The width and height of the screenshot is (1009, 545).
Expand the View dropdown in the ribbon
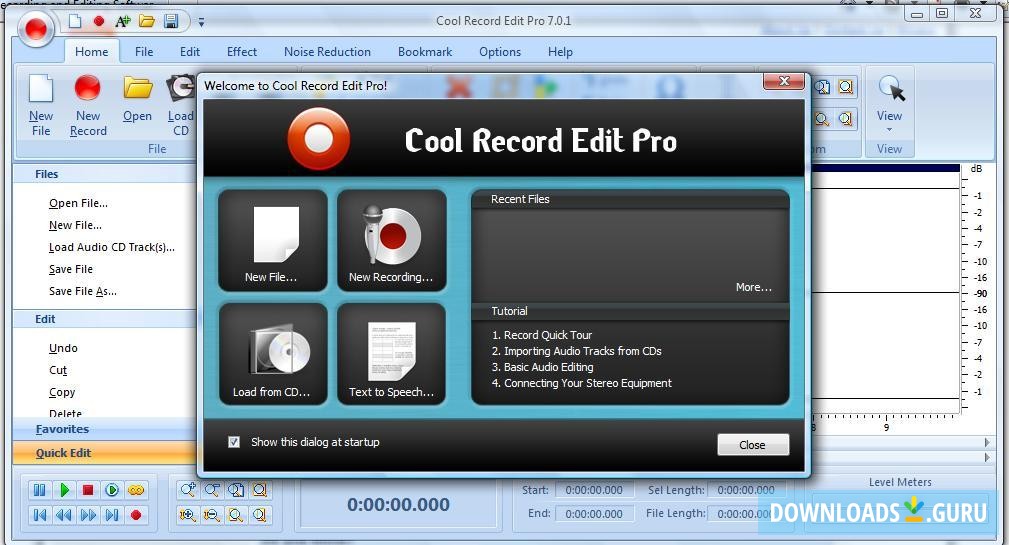(889, 104)
